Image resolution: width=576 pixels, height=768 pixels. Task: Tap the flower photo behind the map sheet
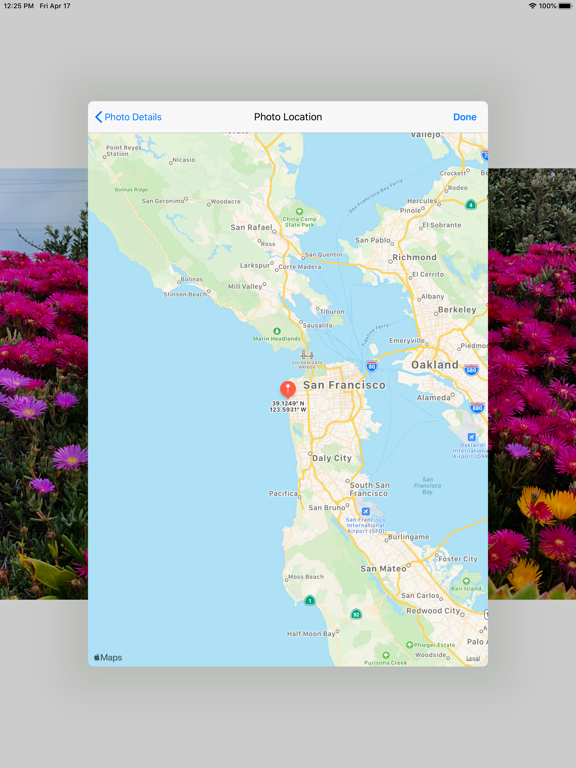(x=44, y=384)
